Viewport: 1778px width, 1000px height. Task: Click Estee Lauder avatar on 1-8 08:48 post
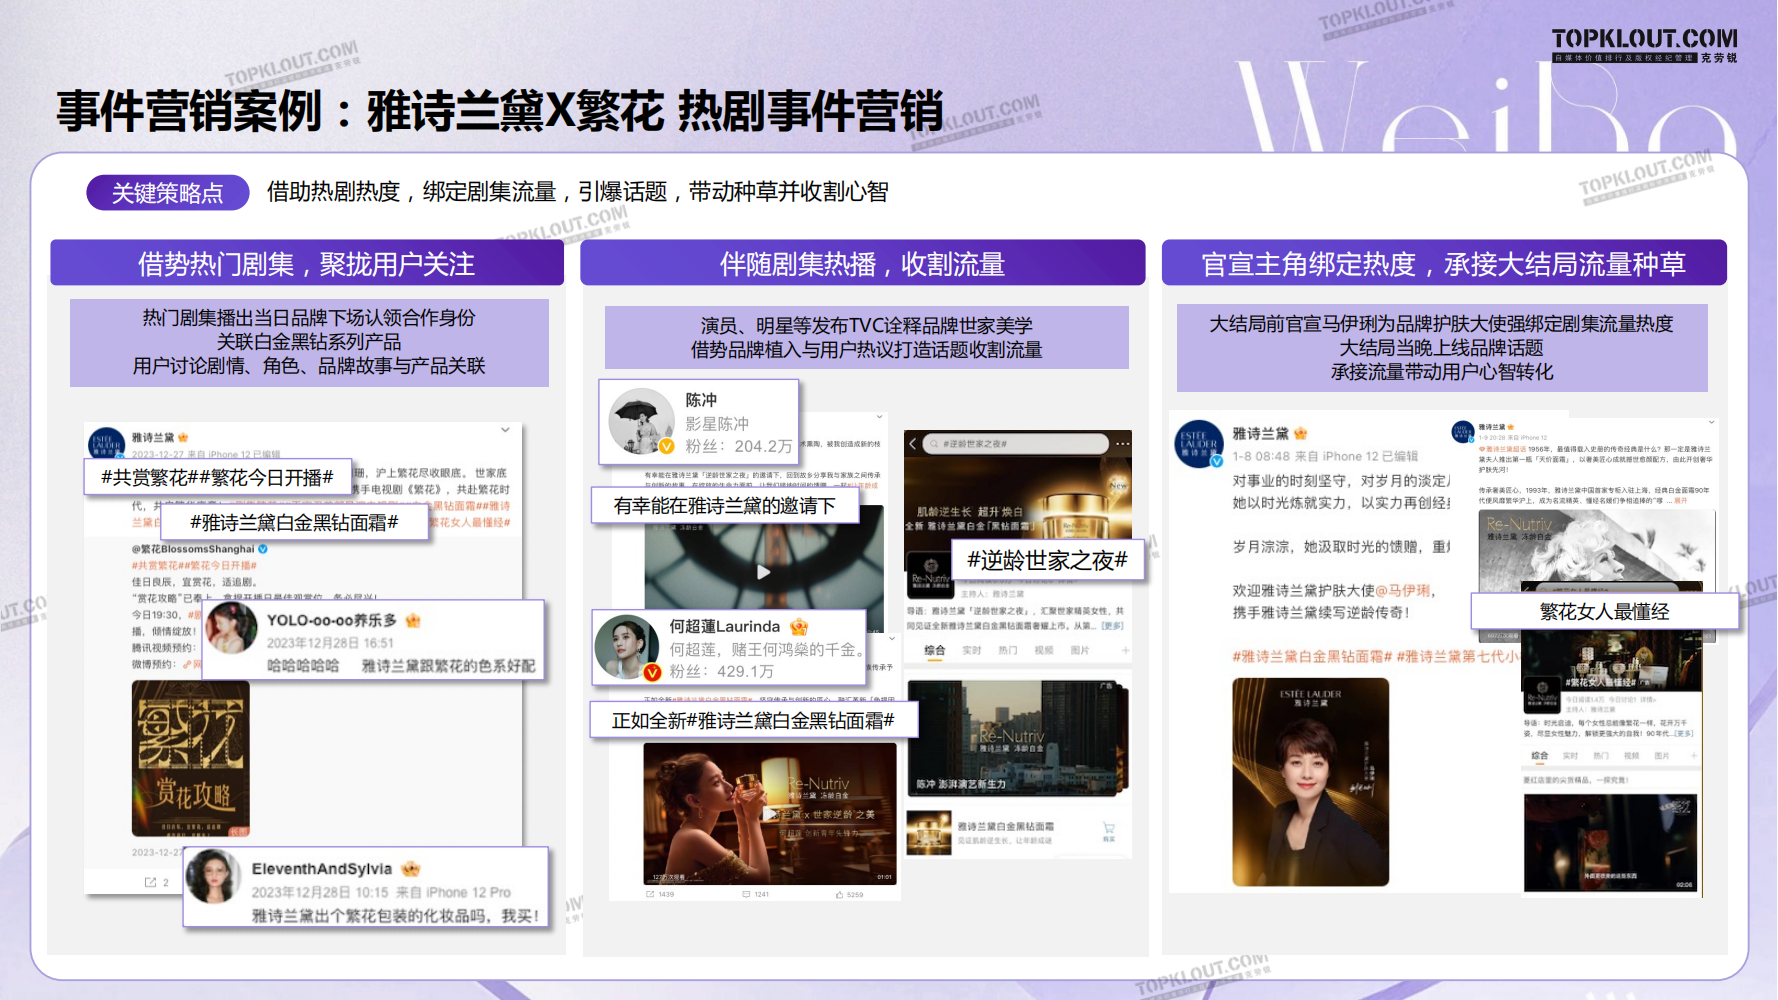click(1199, 443)
